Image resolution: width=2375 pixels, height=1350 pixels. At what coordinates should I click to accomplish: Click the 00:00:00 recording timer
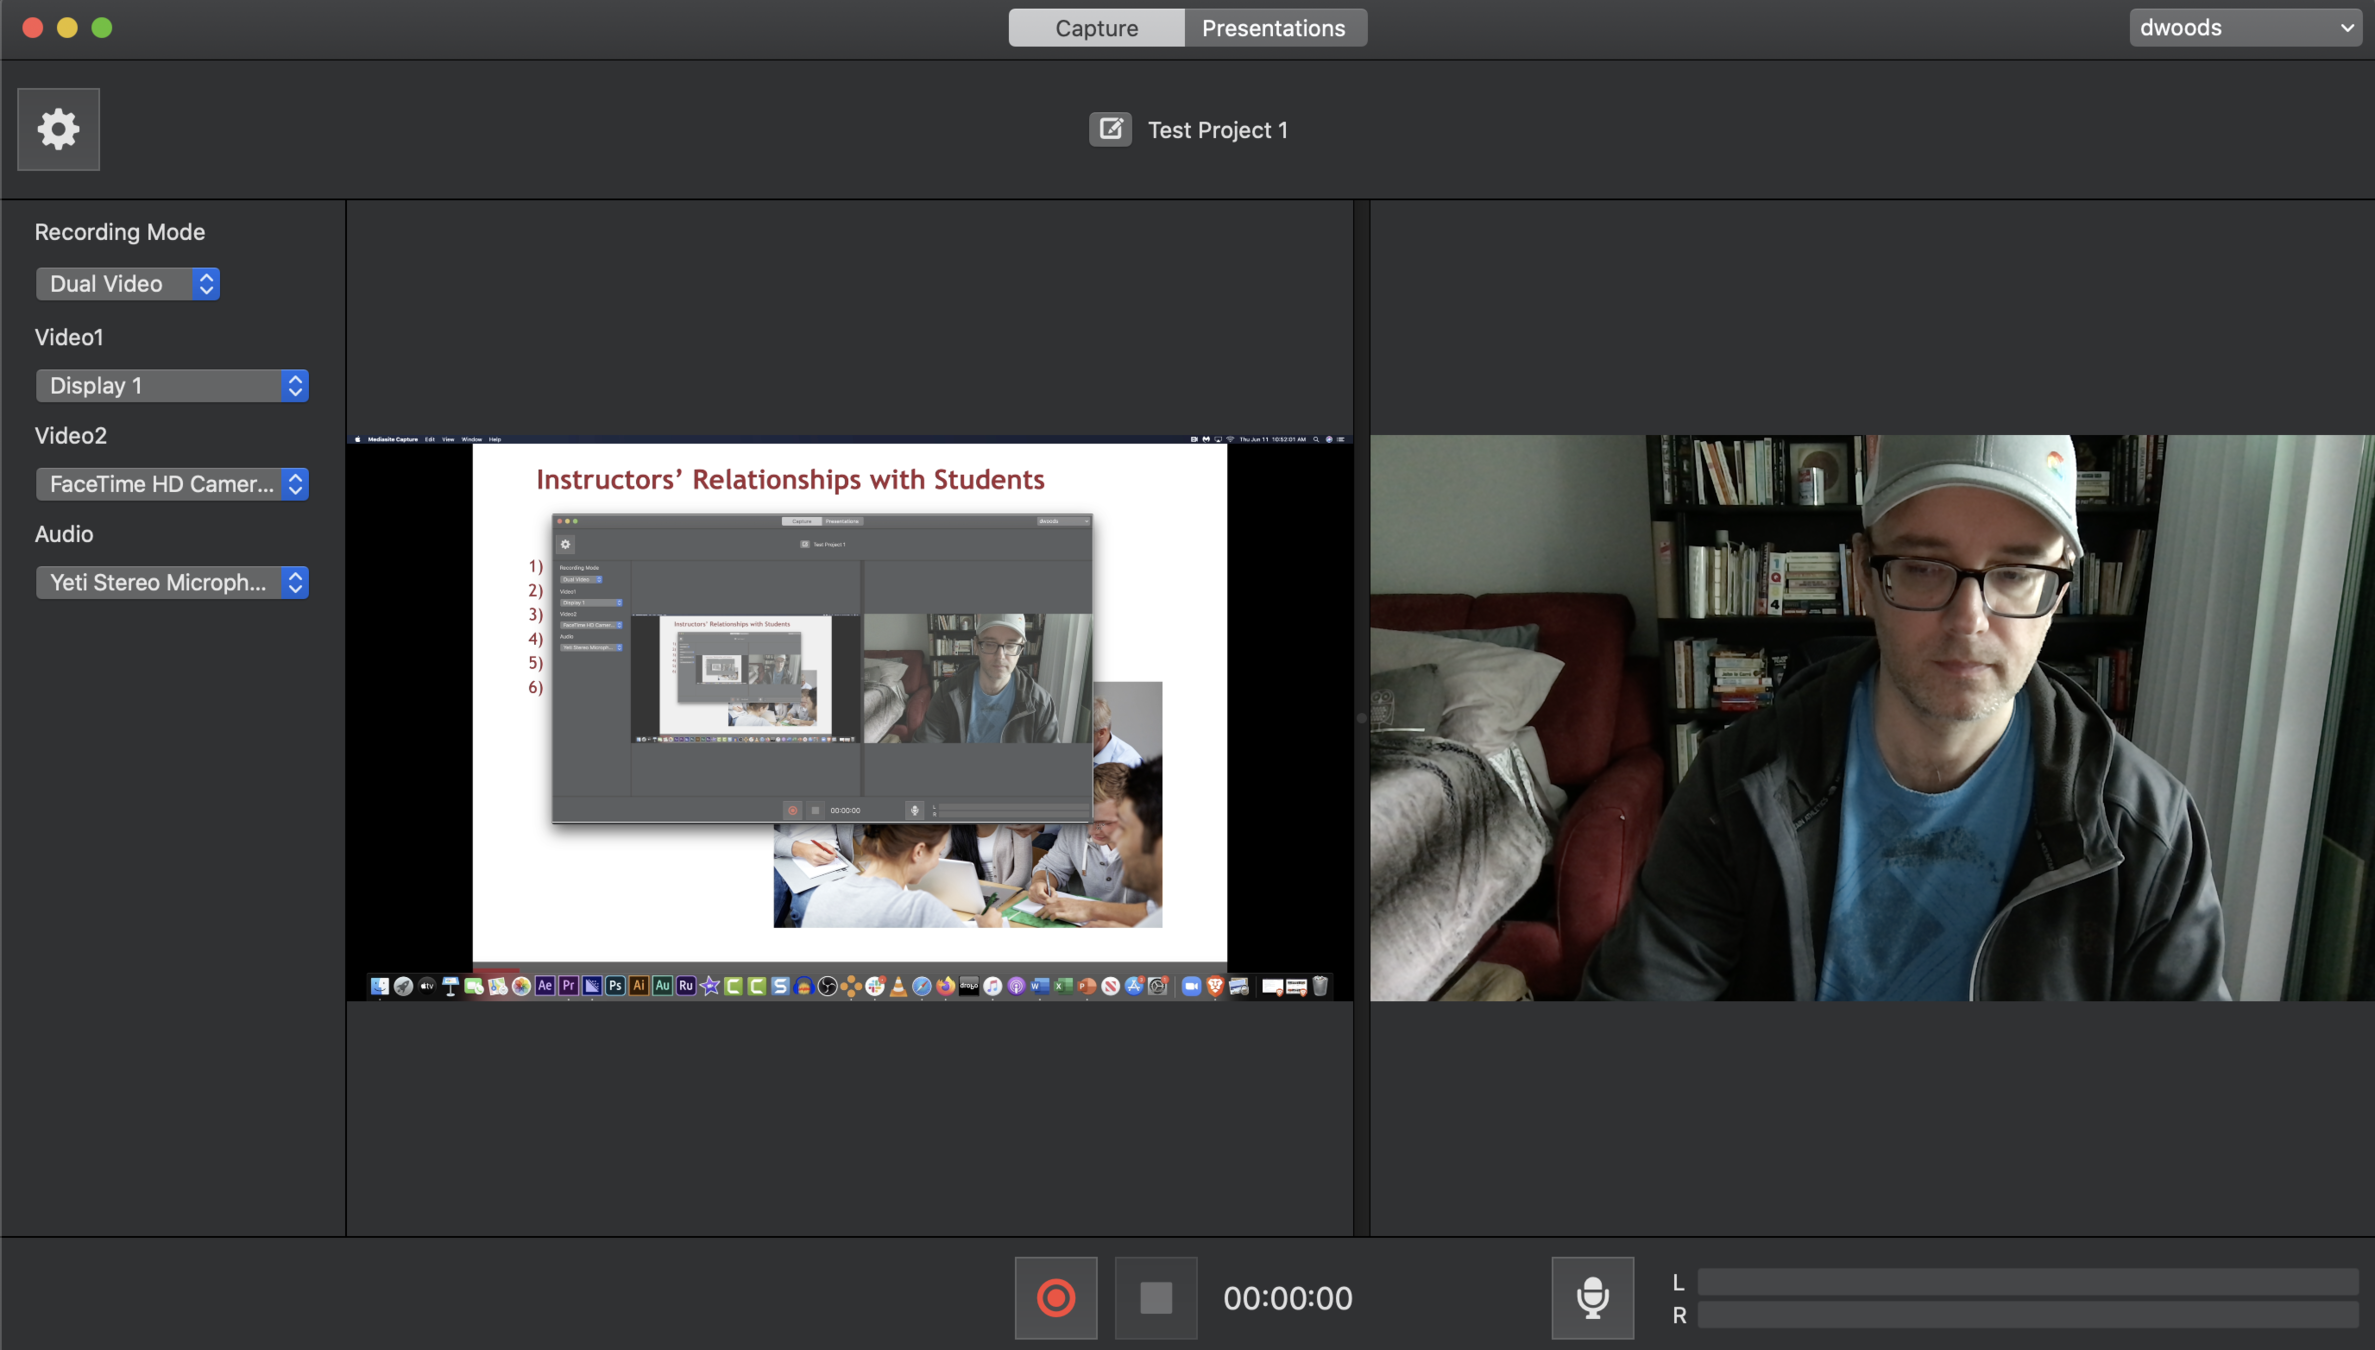[1287, 1298]
